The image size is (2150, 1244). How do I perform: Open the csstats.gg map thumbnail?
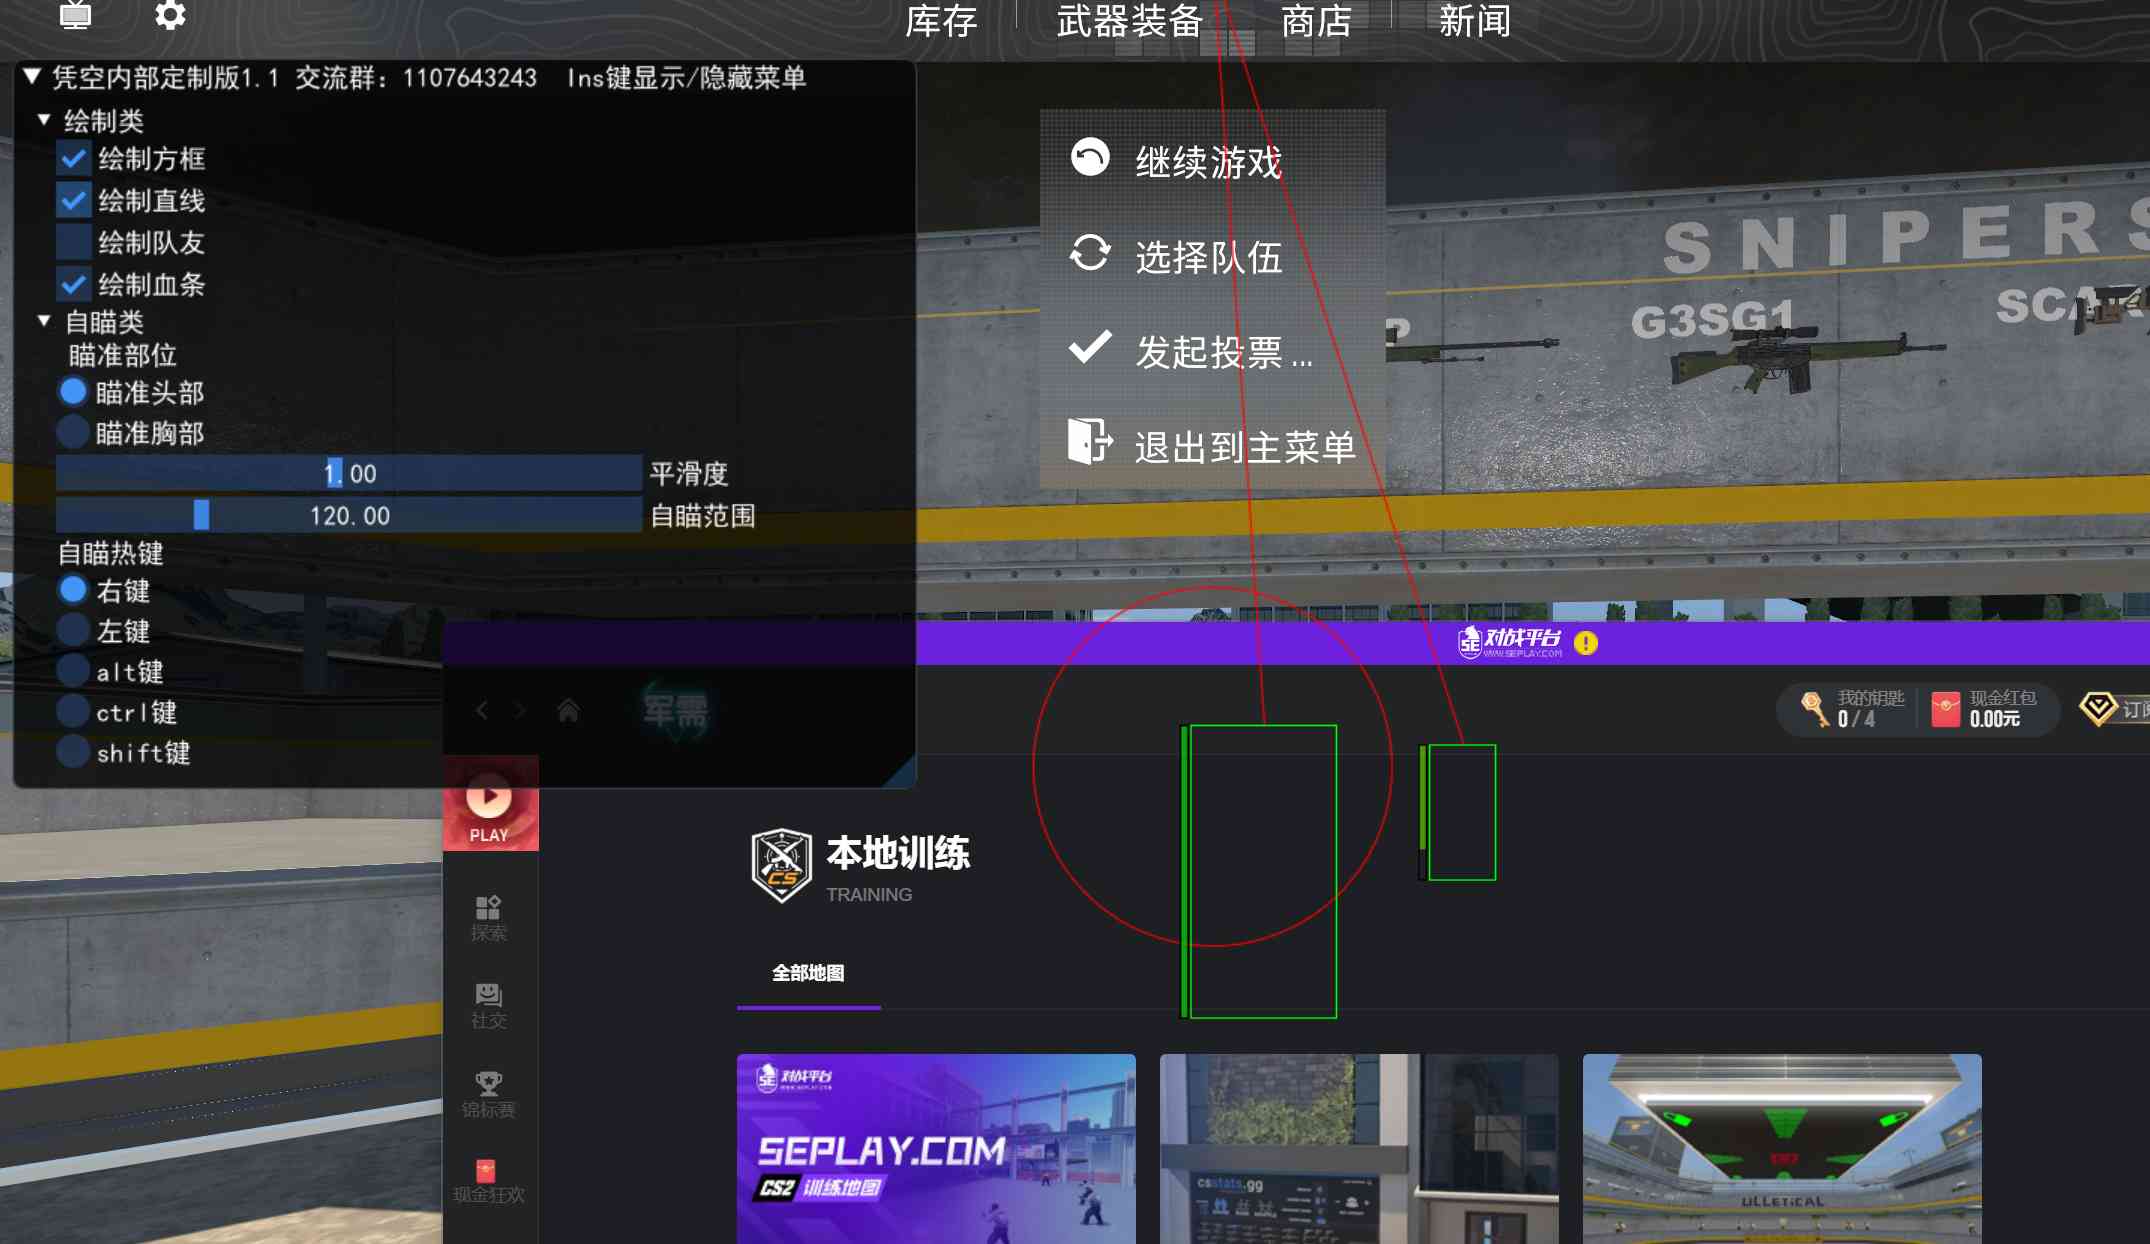(1359, 1149)
